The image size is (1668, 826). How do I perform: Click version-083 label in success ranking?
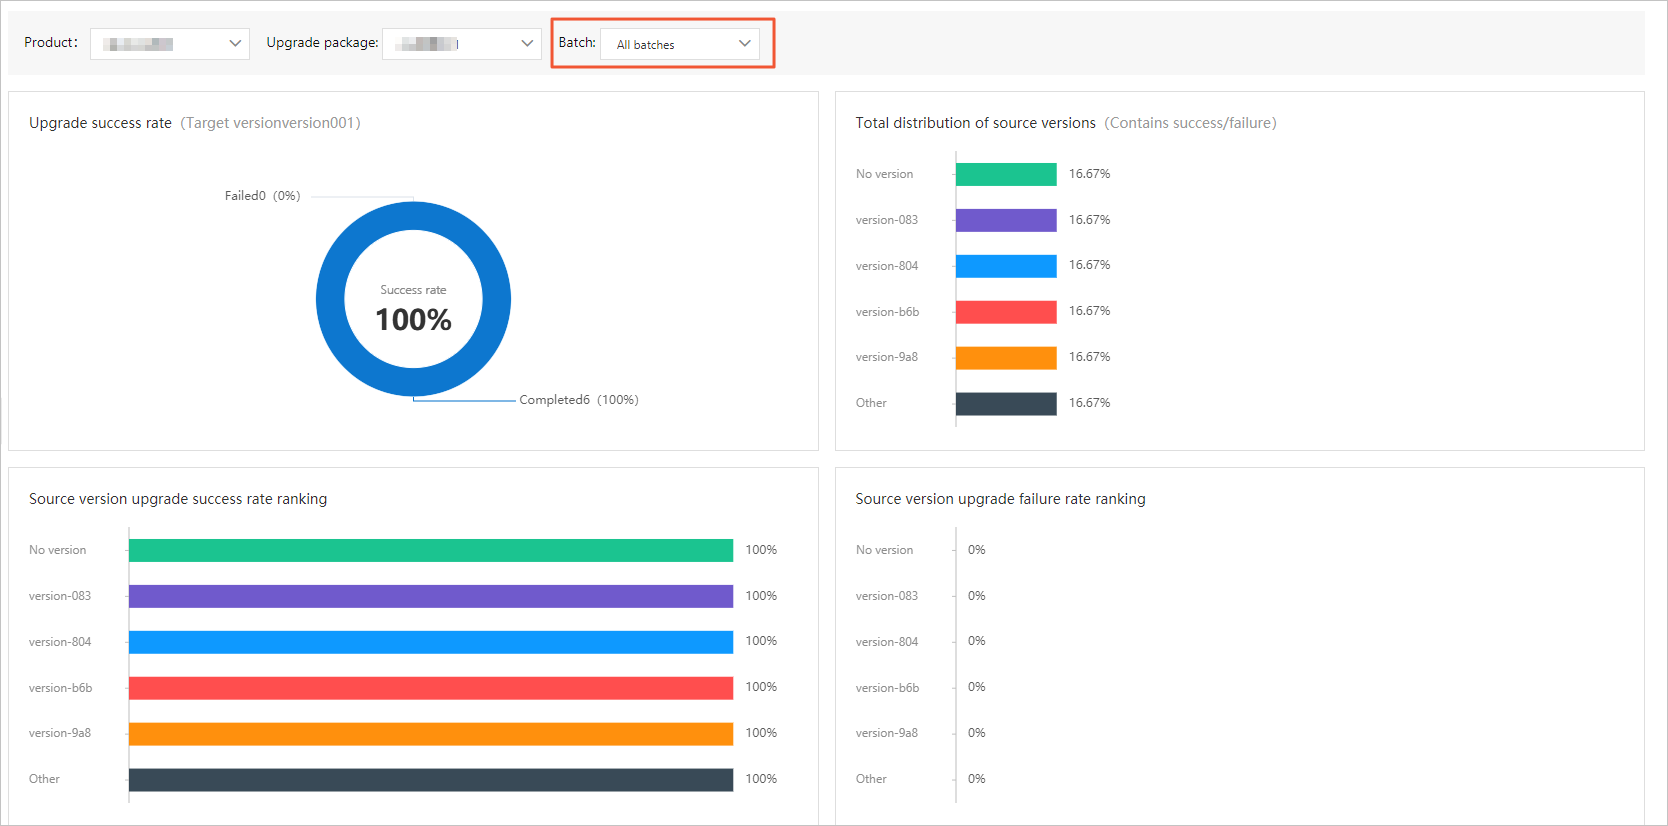tap(60, 596)
